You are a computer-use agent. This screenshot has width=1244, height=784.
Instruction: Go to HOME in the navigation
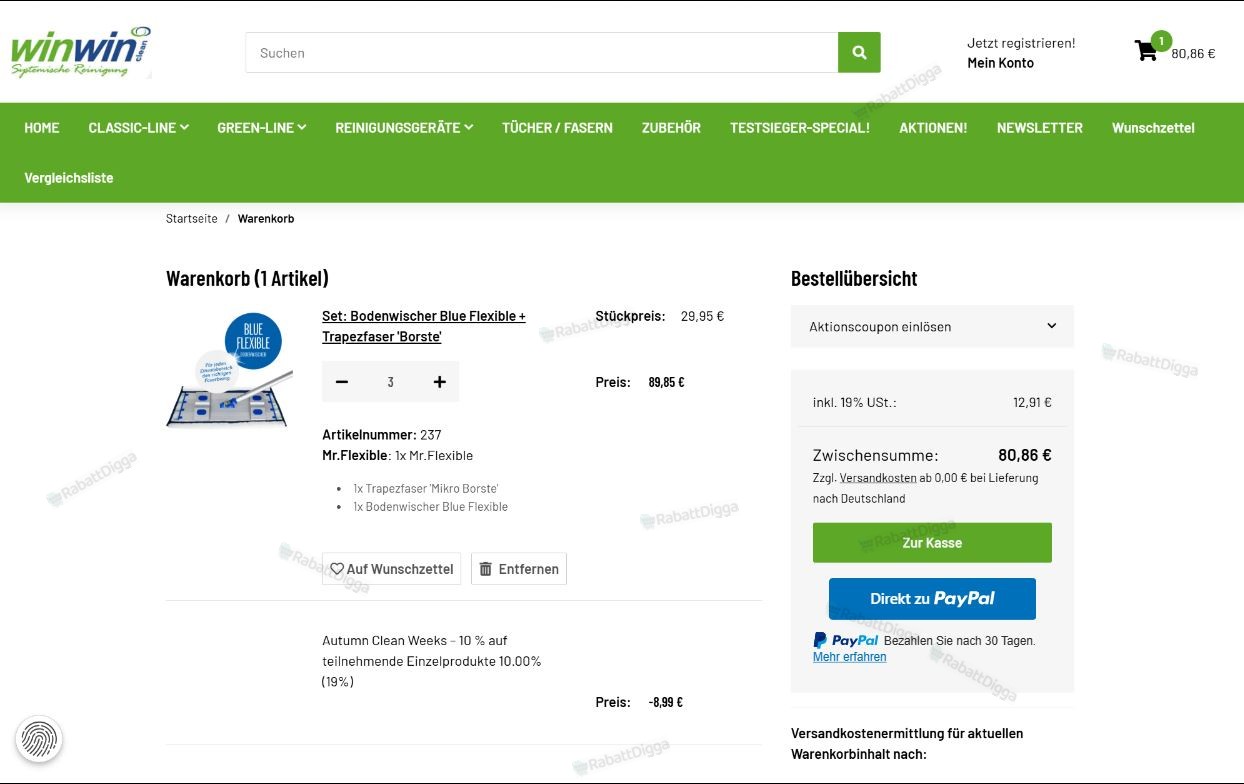click(x=42, y=128)
